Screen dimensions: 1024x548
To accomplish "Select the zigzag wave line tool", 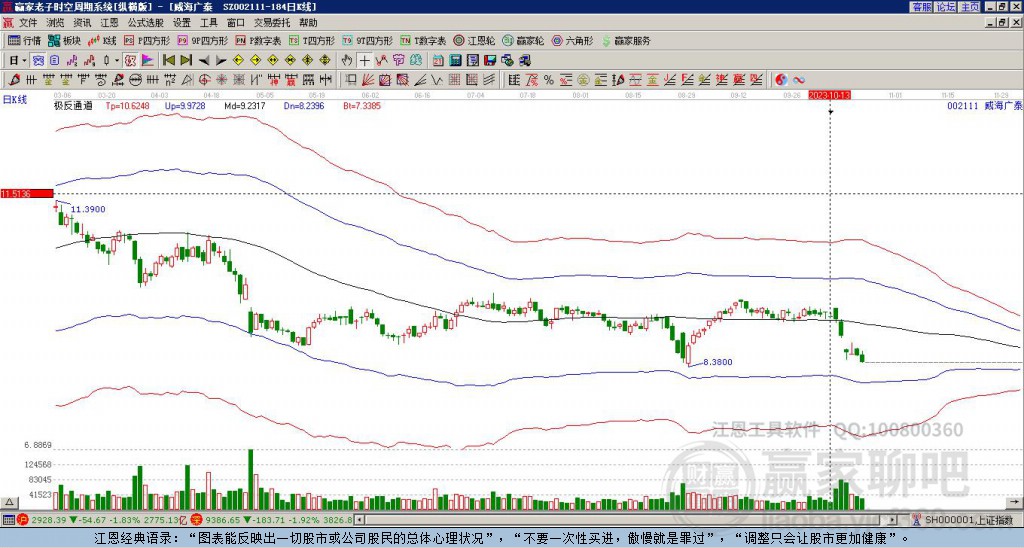I will coord(435,80).
